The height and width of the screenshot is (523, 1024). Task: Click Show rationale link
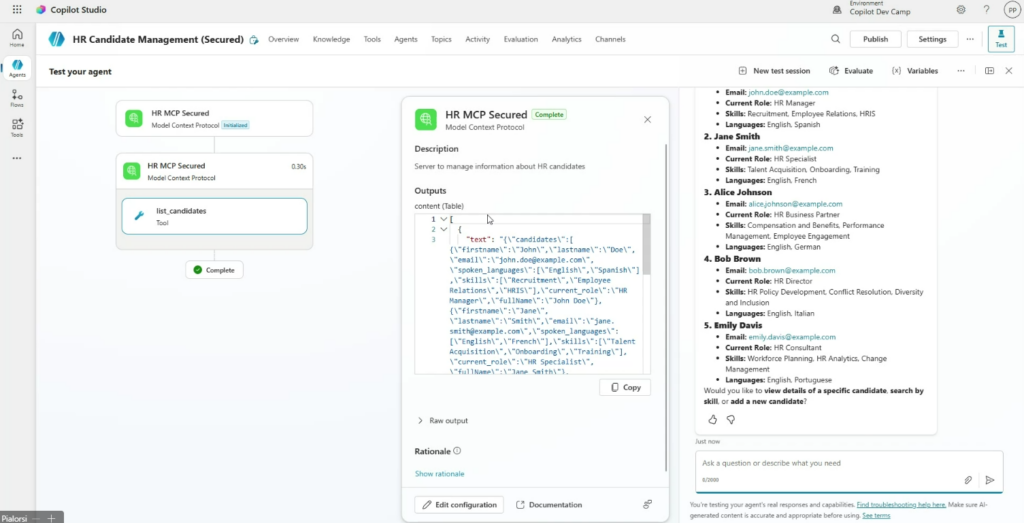pos(439,473)
